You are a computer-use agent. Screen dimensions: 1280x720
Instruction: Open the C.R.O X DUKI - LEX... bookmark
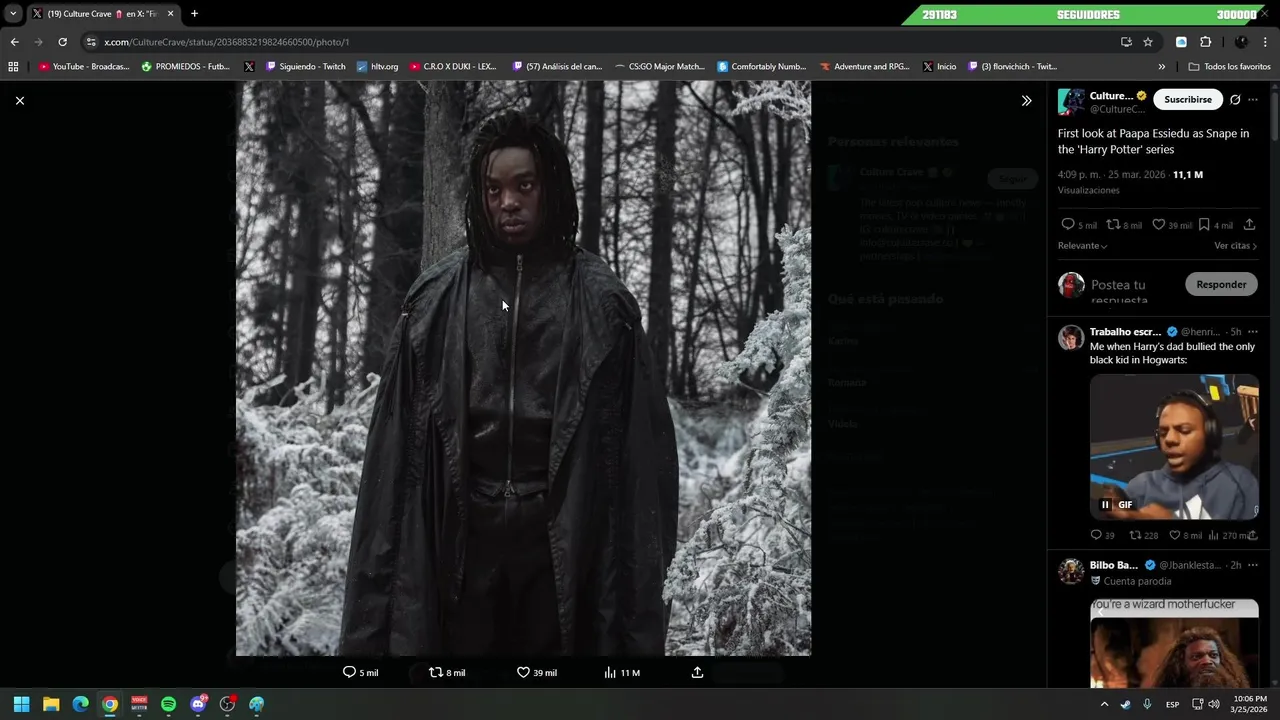click(x=453, y=66)
